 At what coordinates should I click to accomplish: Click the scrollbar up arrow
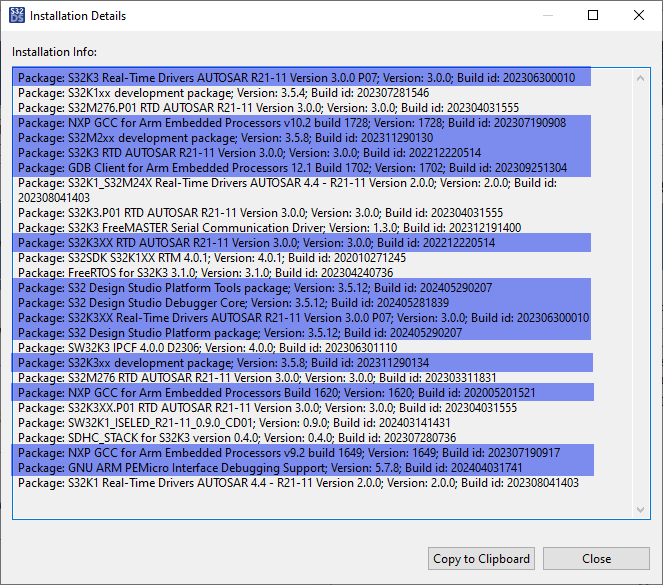(x=640, y=78)
